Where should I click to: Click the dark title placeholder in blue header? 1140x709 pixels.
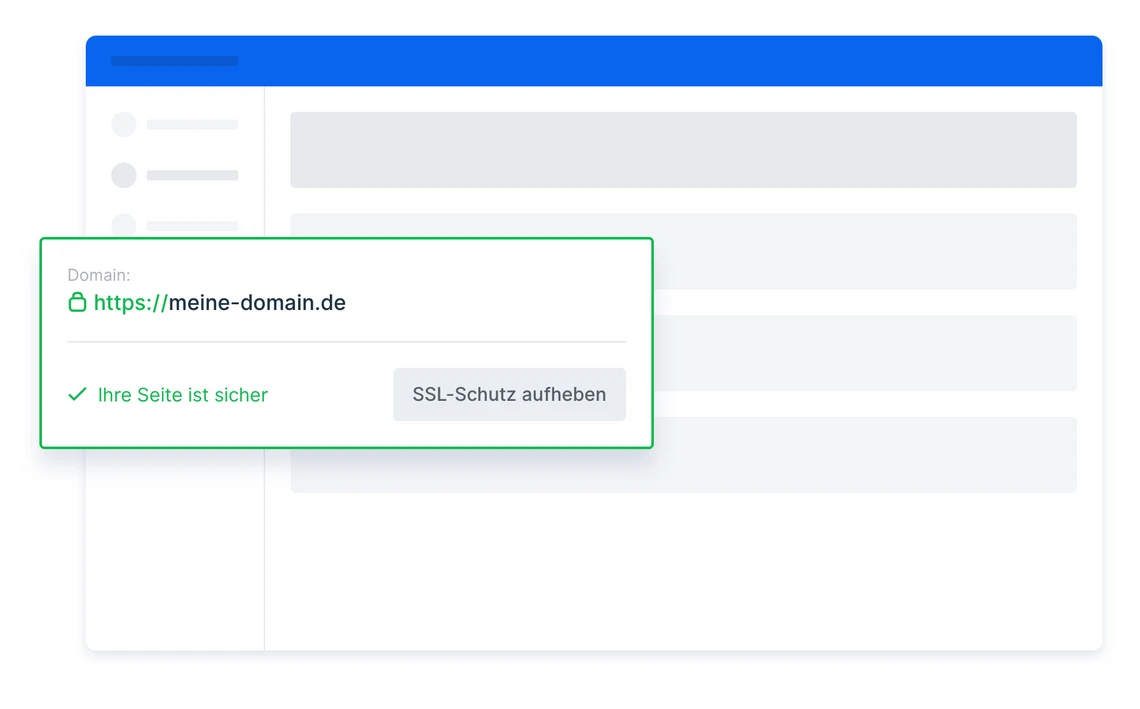click(174, 61)
